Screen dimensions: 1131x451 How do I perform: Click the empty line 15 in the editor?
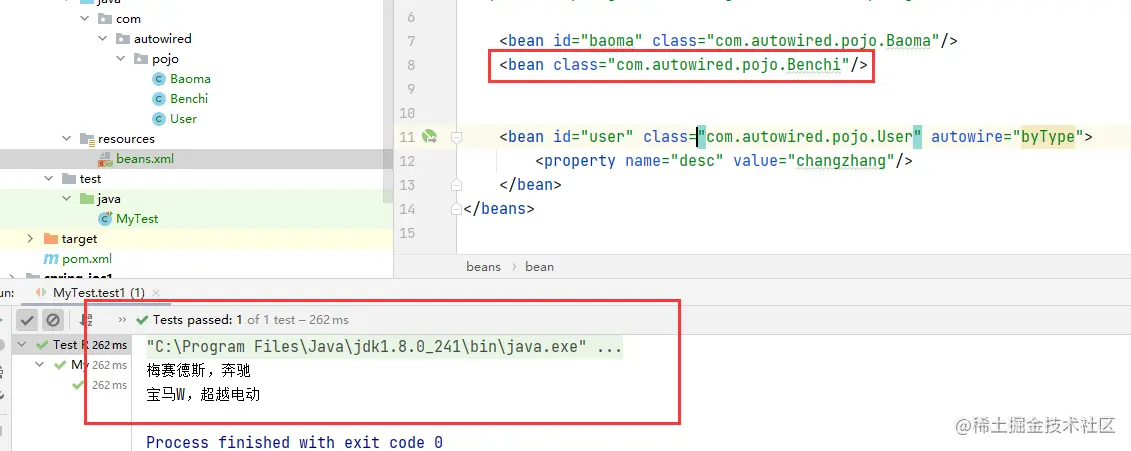click(x=793, y=233)
